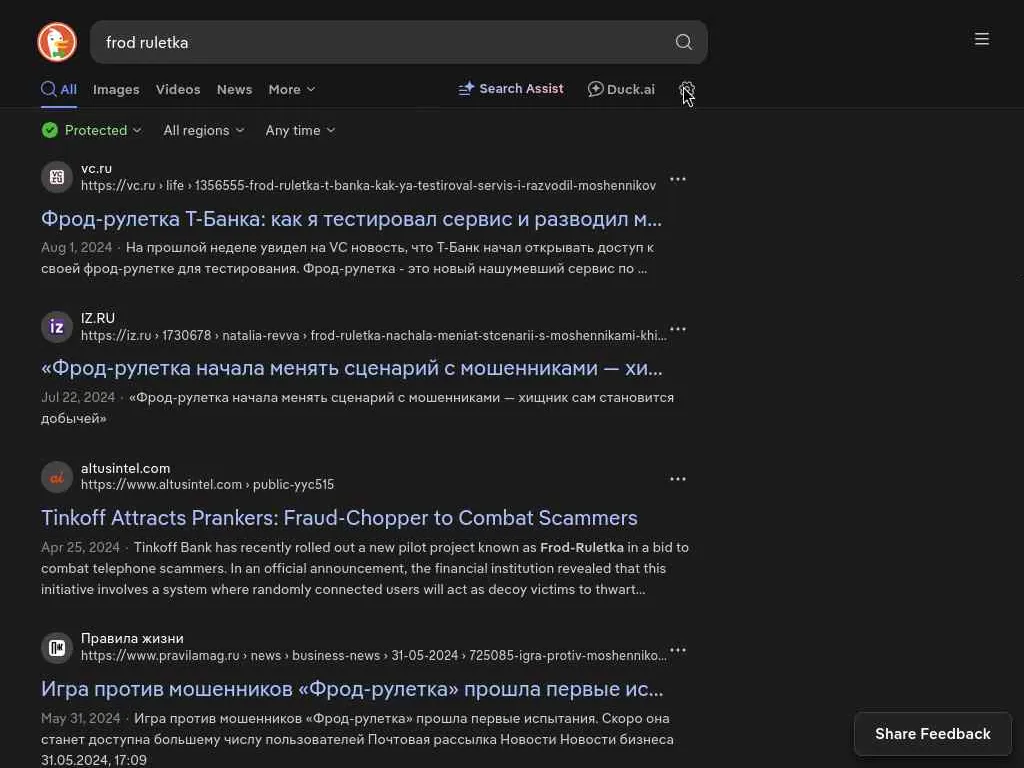Open more options for vc.ru result
Viewport: 1024px width, 768px height.
[678, 179]
